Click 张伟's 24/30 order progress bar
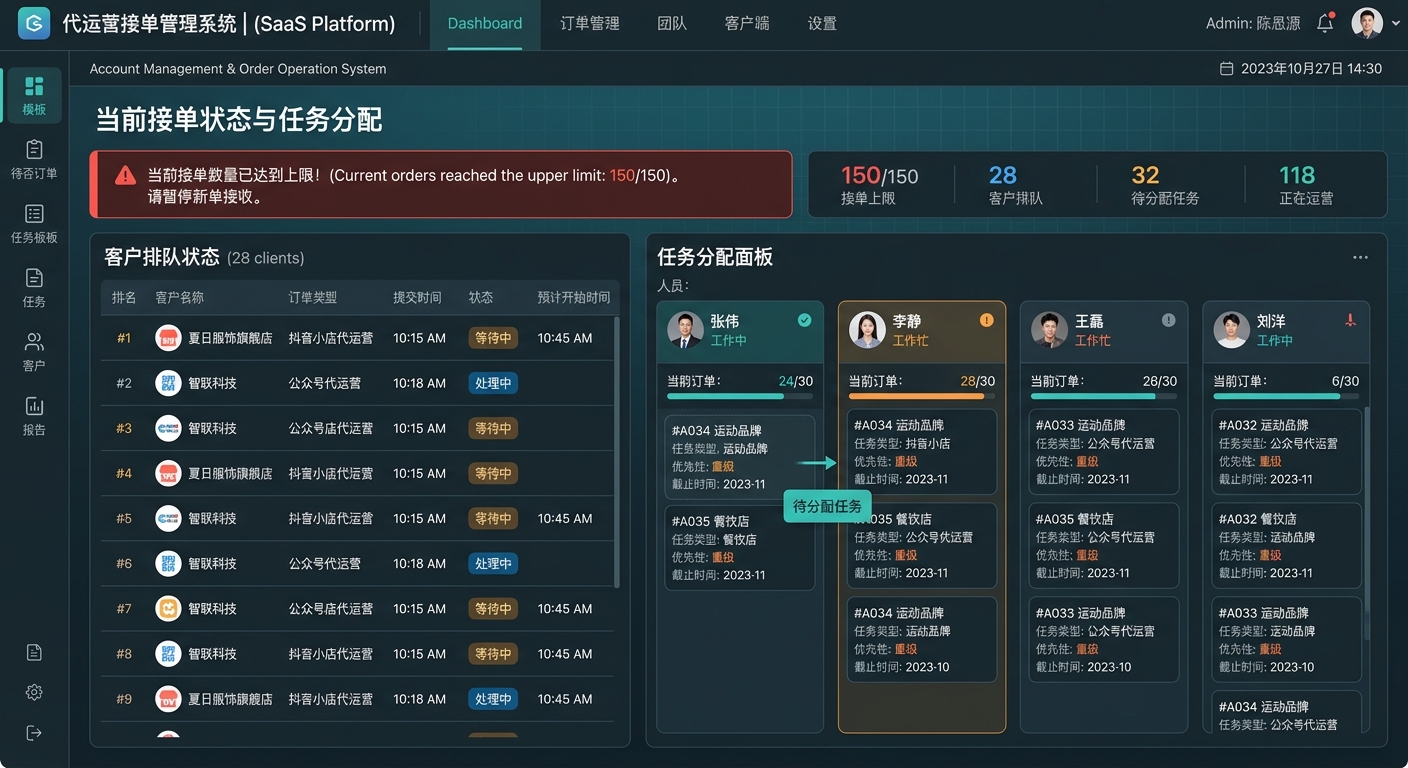Image resolution: width=1408 pixels, height=768 pixels. tap(740, 397)
